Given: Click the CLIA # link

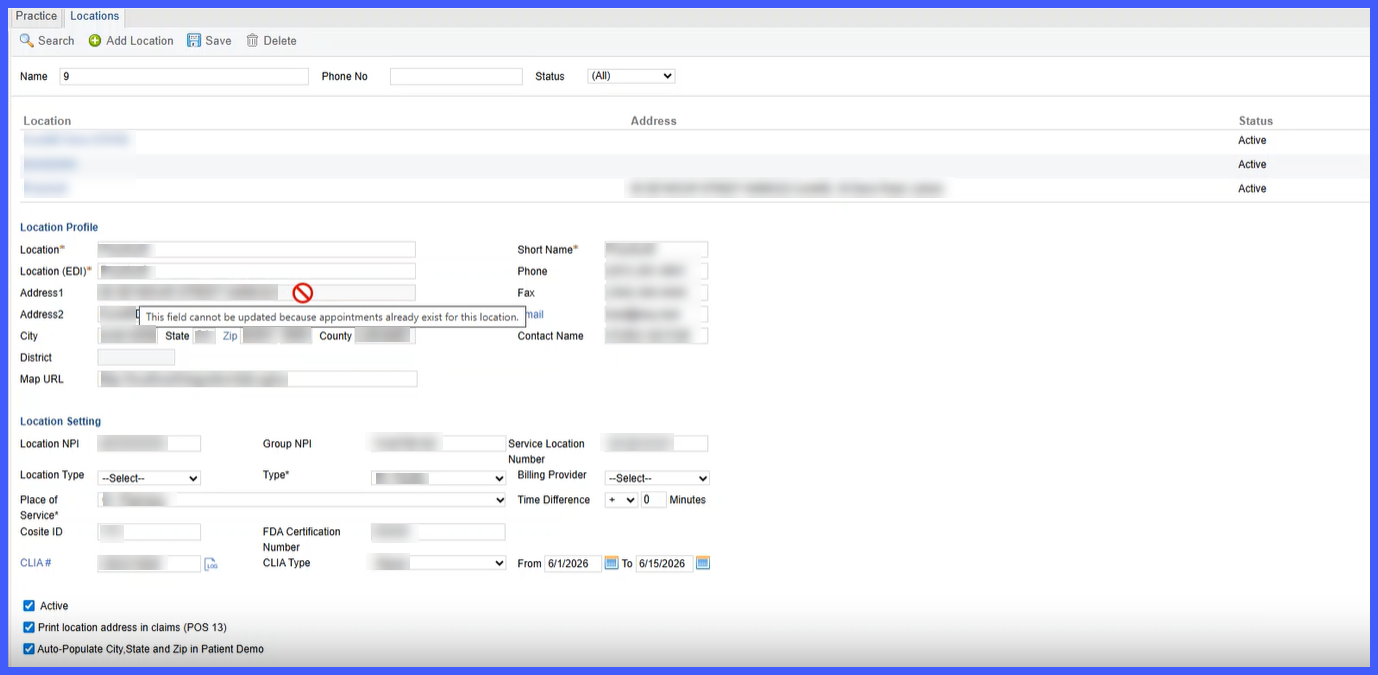Looking at the screenshot, I should (x=36, y=563).
